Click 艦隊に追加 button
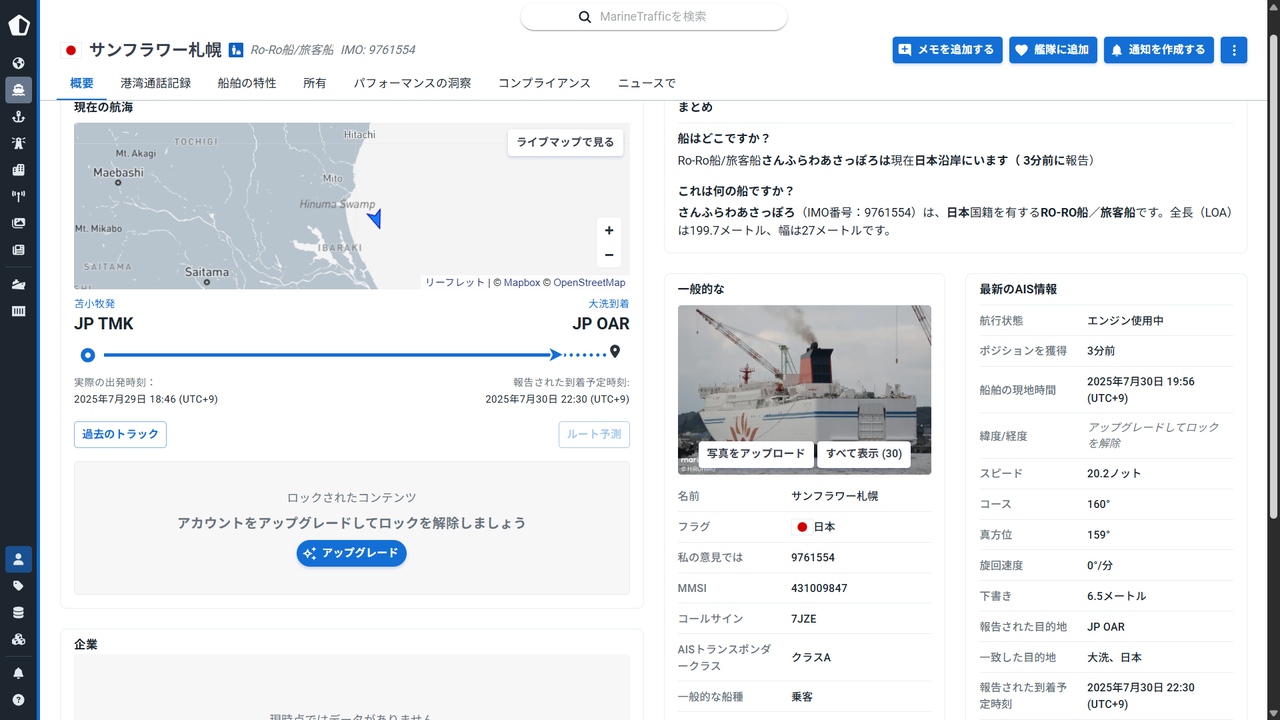This screenshot has height=720, width=1280. (1053, 50)
